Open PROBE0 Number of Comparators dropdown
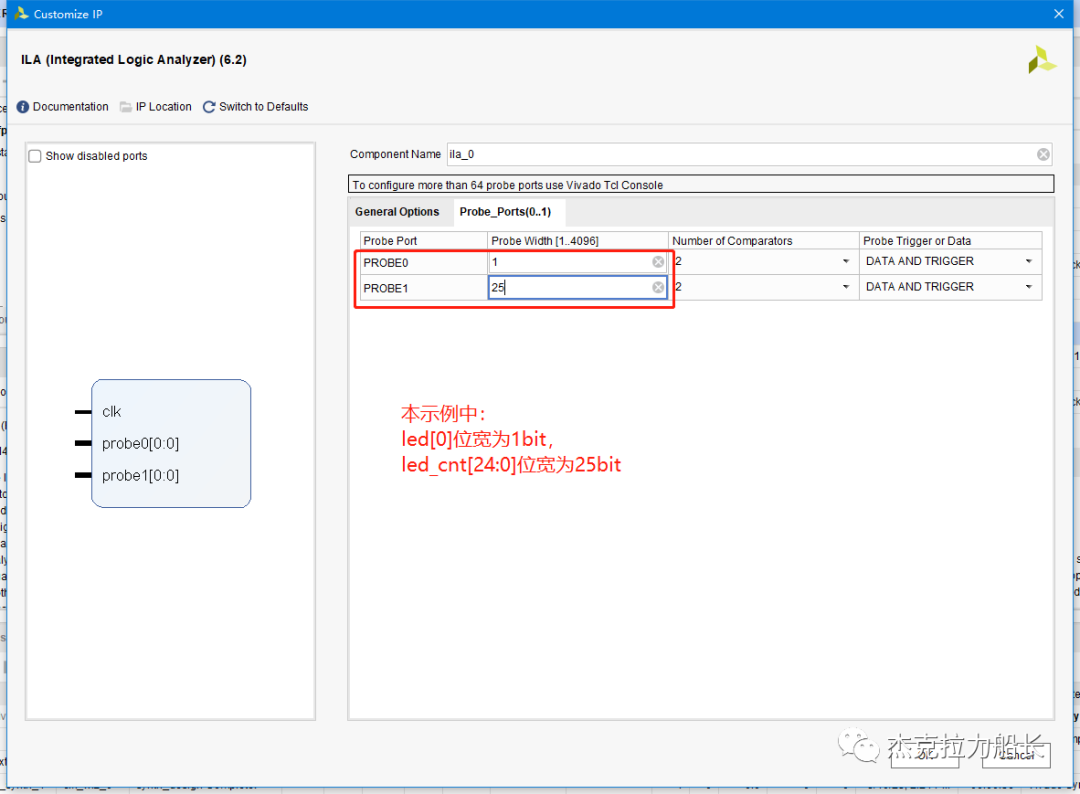Image resolution: width=1080 pixels, height=794 pixels. (845, 262)
